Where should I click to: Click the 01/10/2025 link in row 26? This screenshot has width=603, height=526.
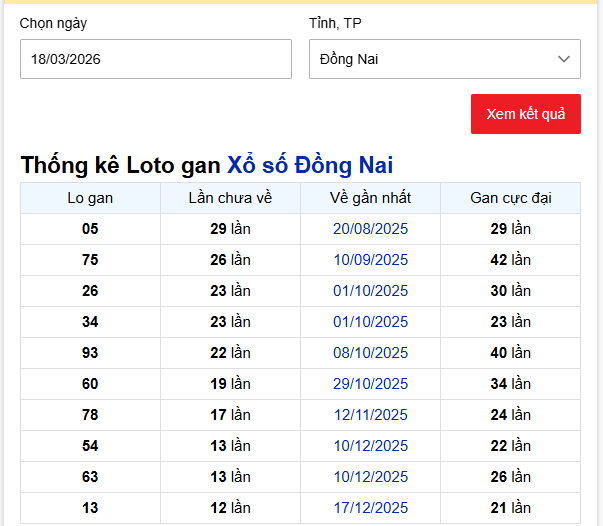point(370,291)
